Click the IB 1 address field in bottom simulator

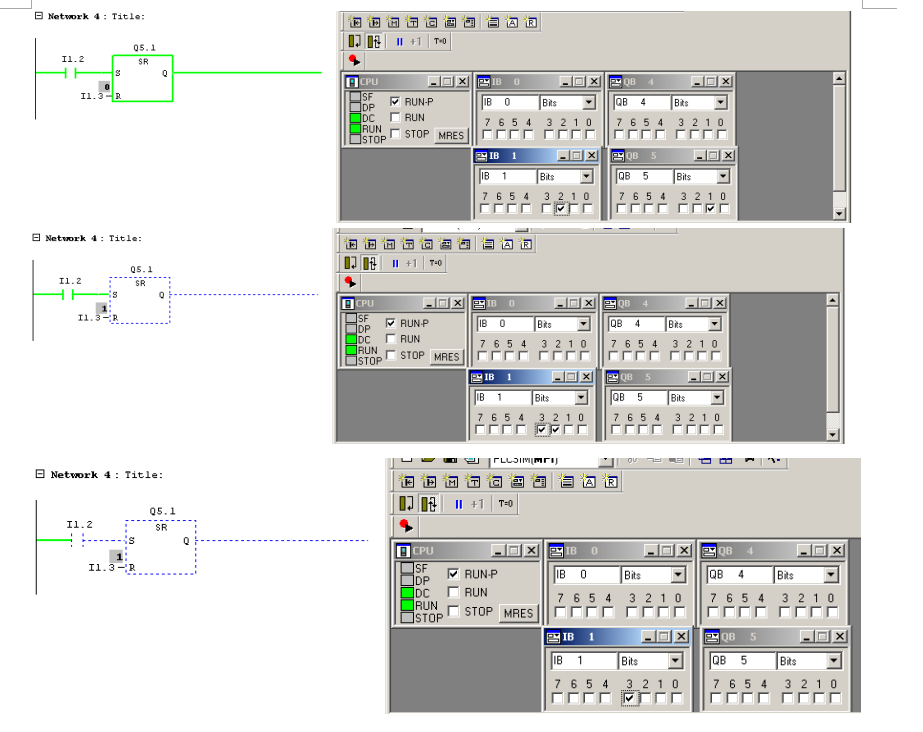tap(580, 661)
